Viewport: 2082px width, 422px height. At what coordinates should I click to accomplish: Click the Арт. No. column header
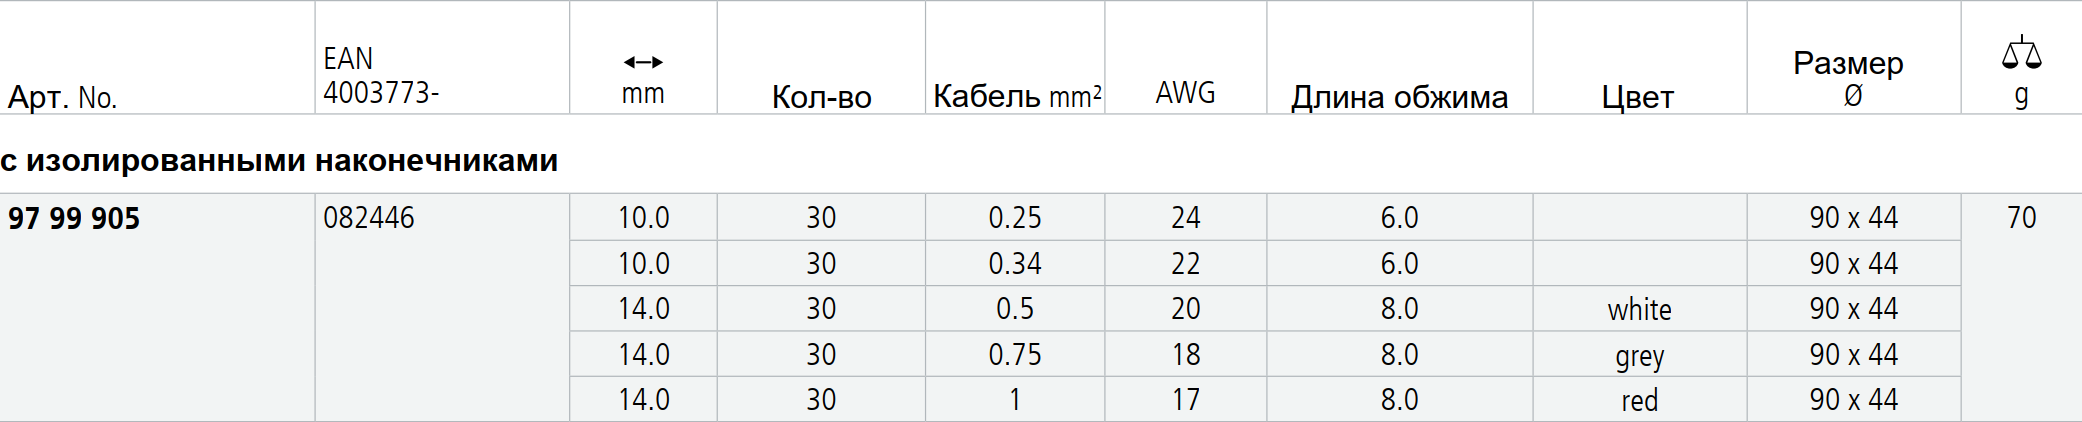(62, 97)
